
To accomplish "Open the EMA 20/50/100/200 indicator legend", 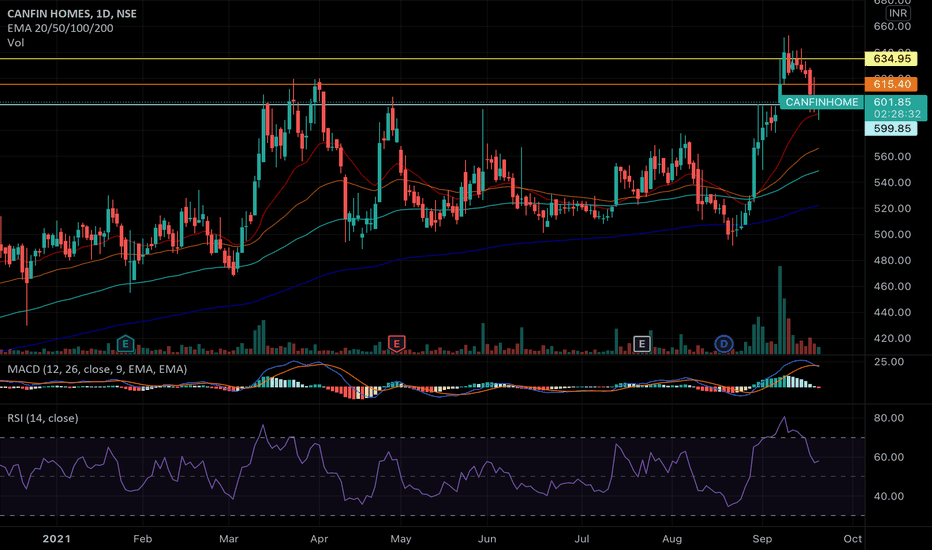I will point(60,28).
